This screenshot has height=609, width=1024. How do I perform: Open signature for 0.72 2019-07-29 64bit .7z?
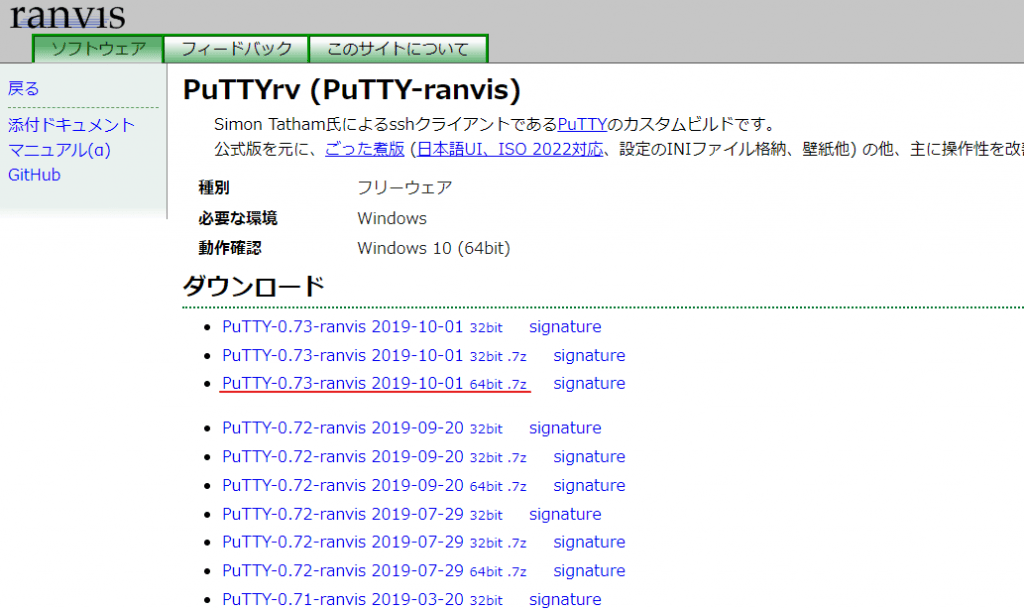coord(589,570)
